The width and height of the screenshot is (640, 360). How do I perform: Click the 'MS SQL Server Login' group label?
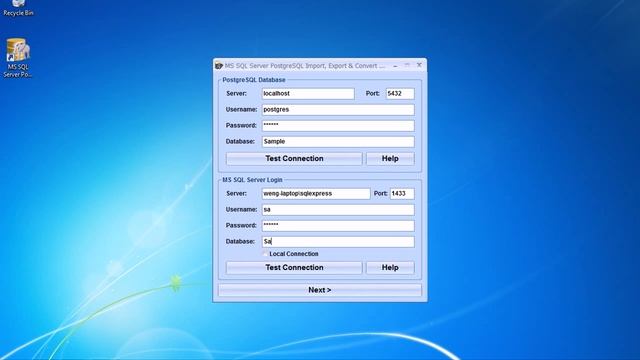pyautogui.click(x=252, y=180)
